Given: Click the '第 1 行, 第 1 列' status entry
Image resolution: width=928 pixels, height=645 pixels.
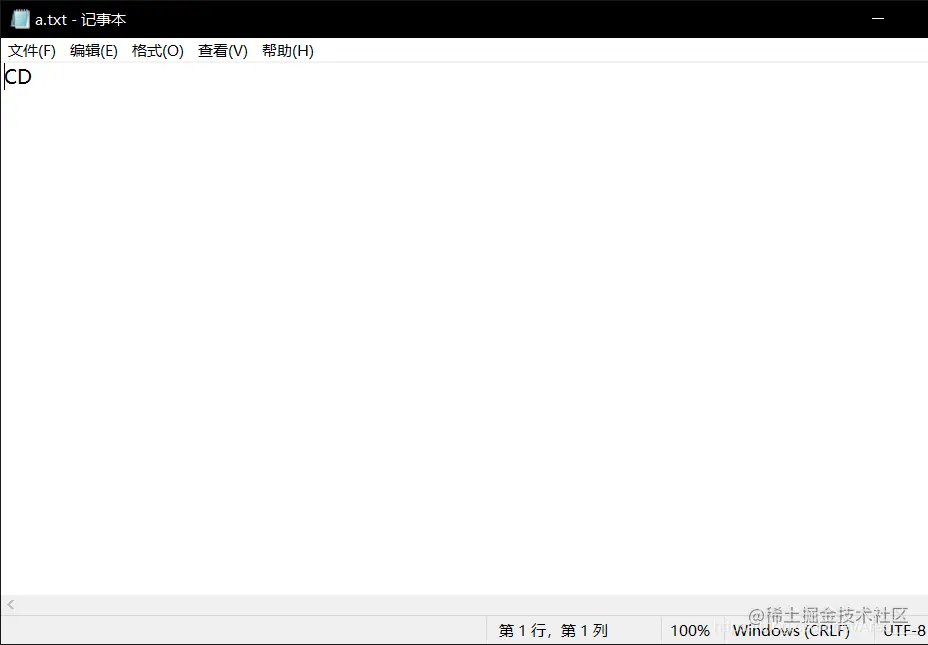Looking at the screenshot, I should 553,631.
